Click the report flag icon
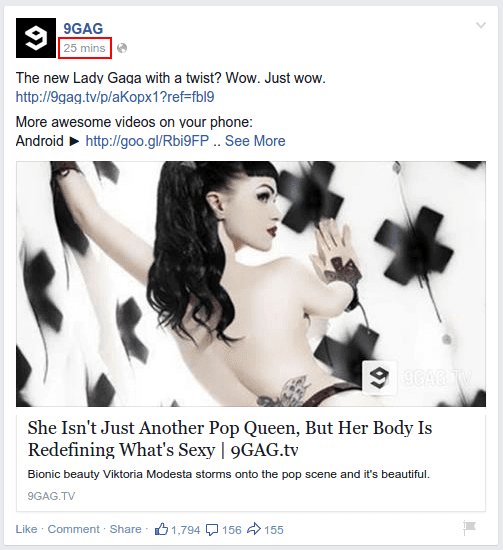Viewport: 503px width, 550px height. 469,527
